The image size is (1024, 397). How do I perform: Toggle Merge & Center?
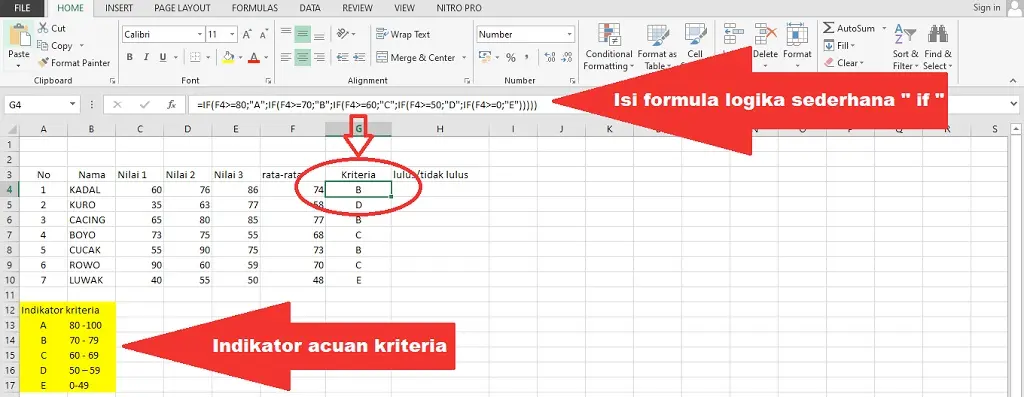coord(415,57)
